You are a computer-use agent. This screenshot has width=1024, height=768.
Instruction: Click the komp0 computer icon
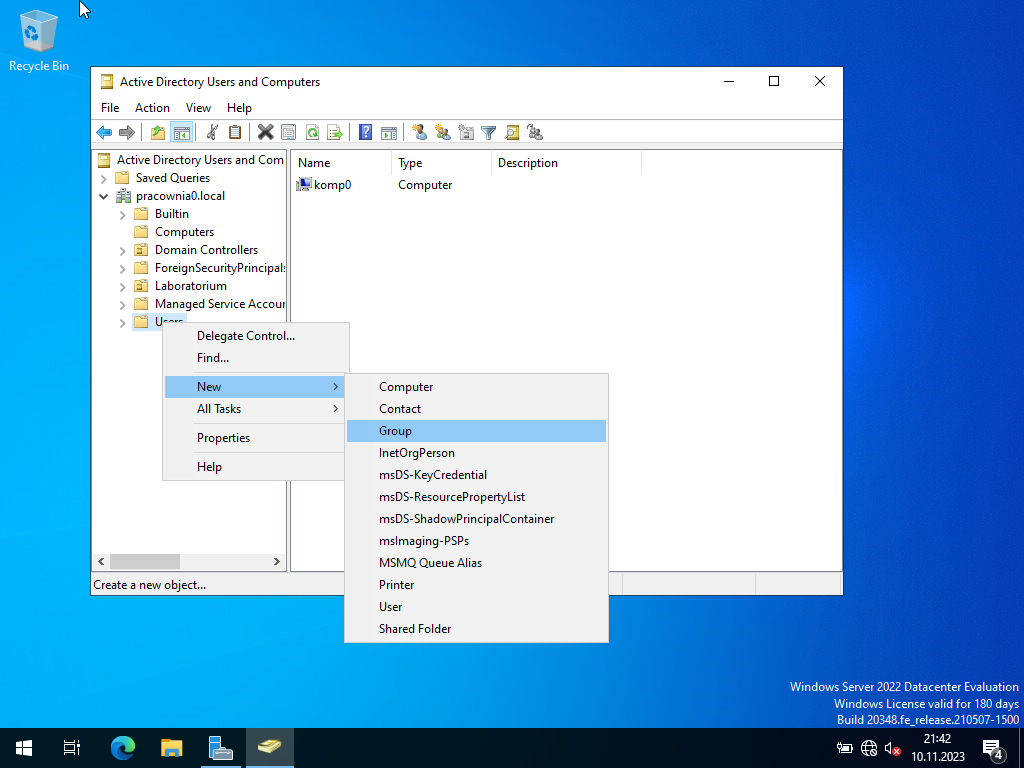(x=304, y=185)
